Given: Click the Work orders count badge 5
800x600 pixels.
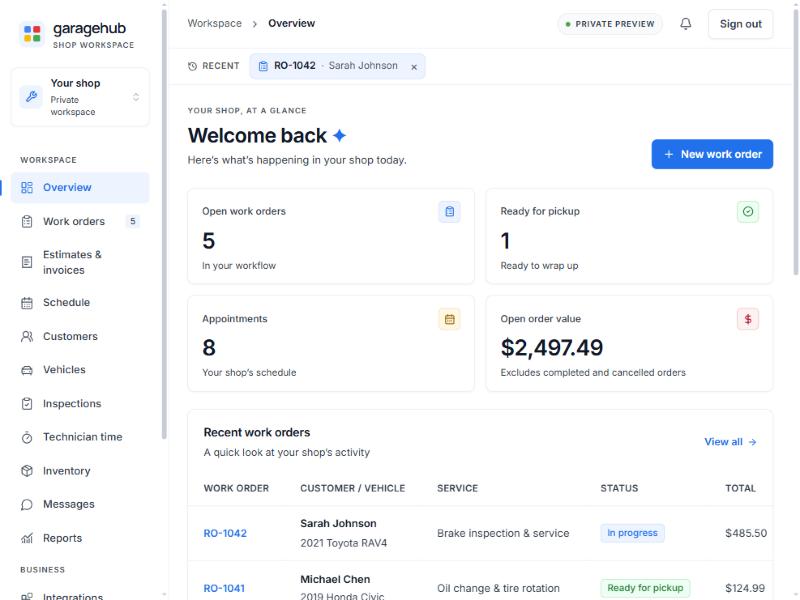Looking at the screenshot, I should tap(133, 221).
